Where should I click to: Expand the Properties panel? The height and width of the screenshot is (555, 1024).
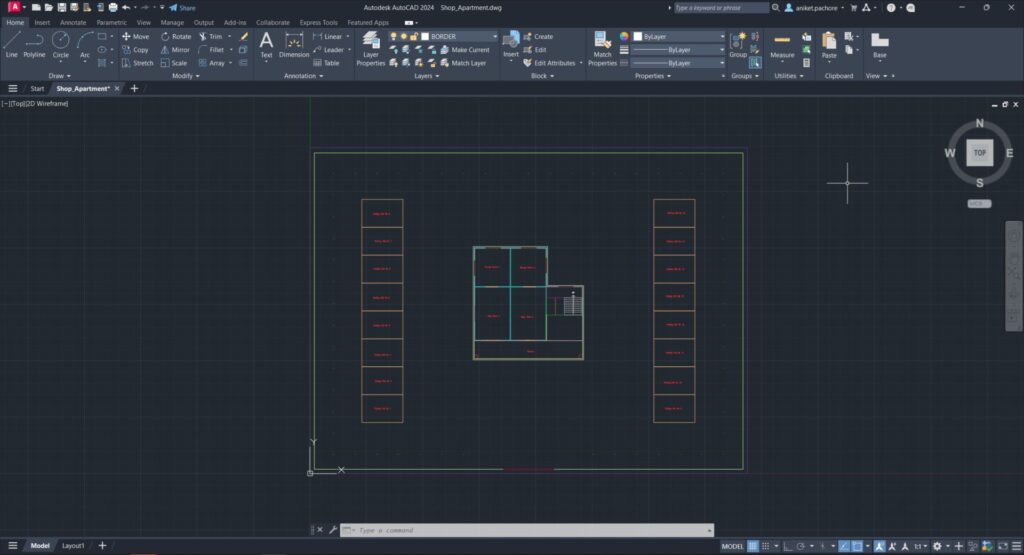[652, 76]
